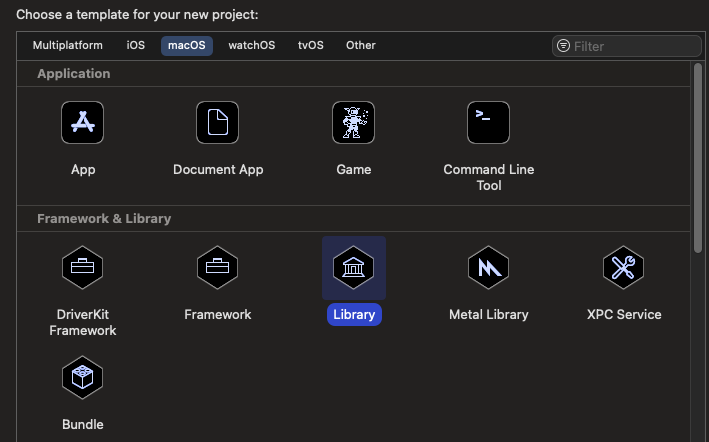
Task: Pick the Game template icon
Action: 354,123
